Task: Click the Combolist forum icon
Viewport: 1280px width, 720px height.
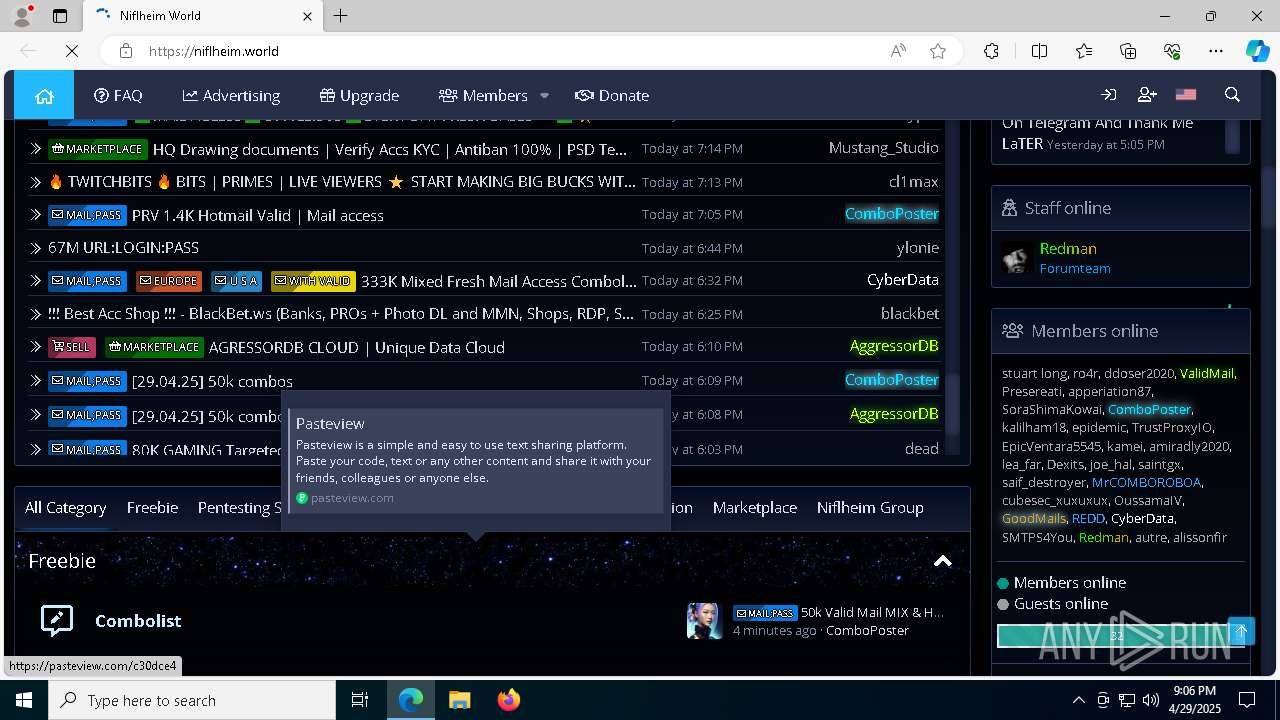Action: pos(57,620)
